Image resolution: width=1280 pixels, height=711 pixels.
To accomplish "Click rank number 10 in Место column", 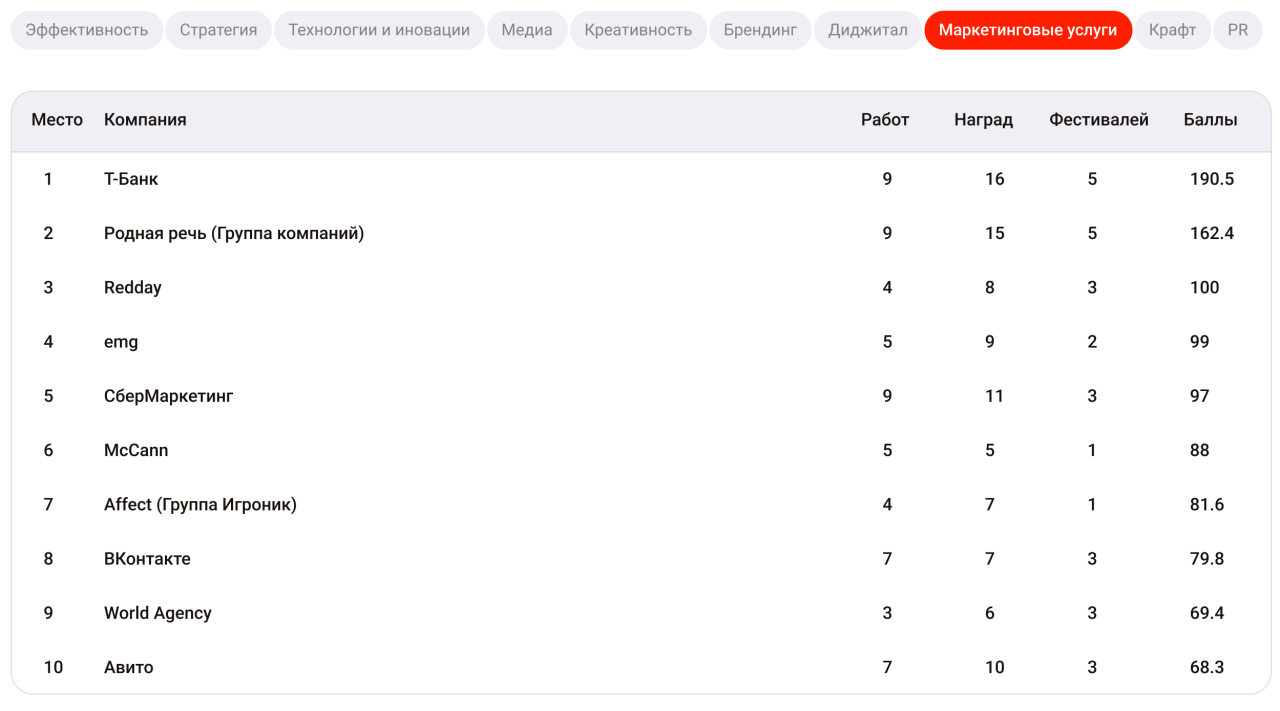I will (x=53, y=667).
